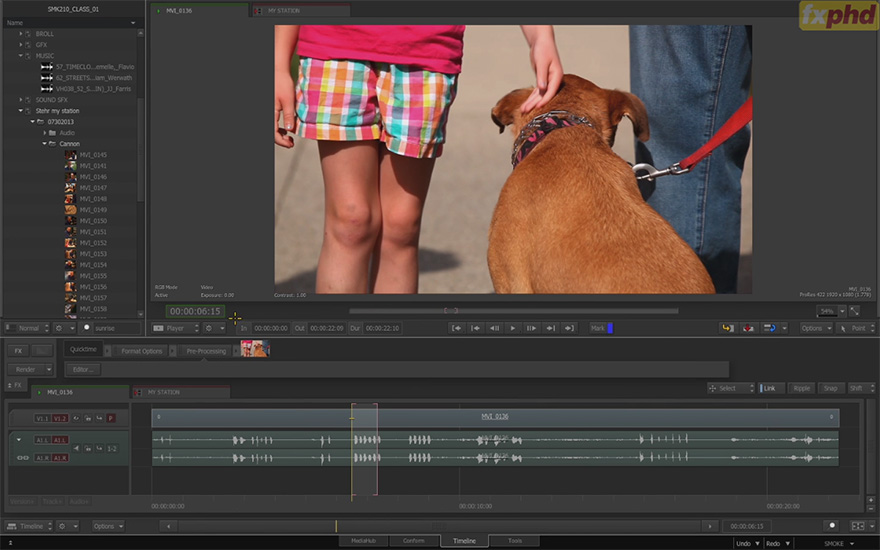The image size is (880, 550).
Task: Switch to the MediaHub tab
Action: click(x=363, y=541)
